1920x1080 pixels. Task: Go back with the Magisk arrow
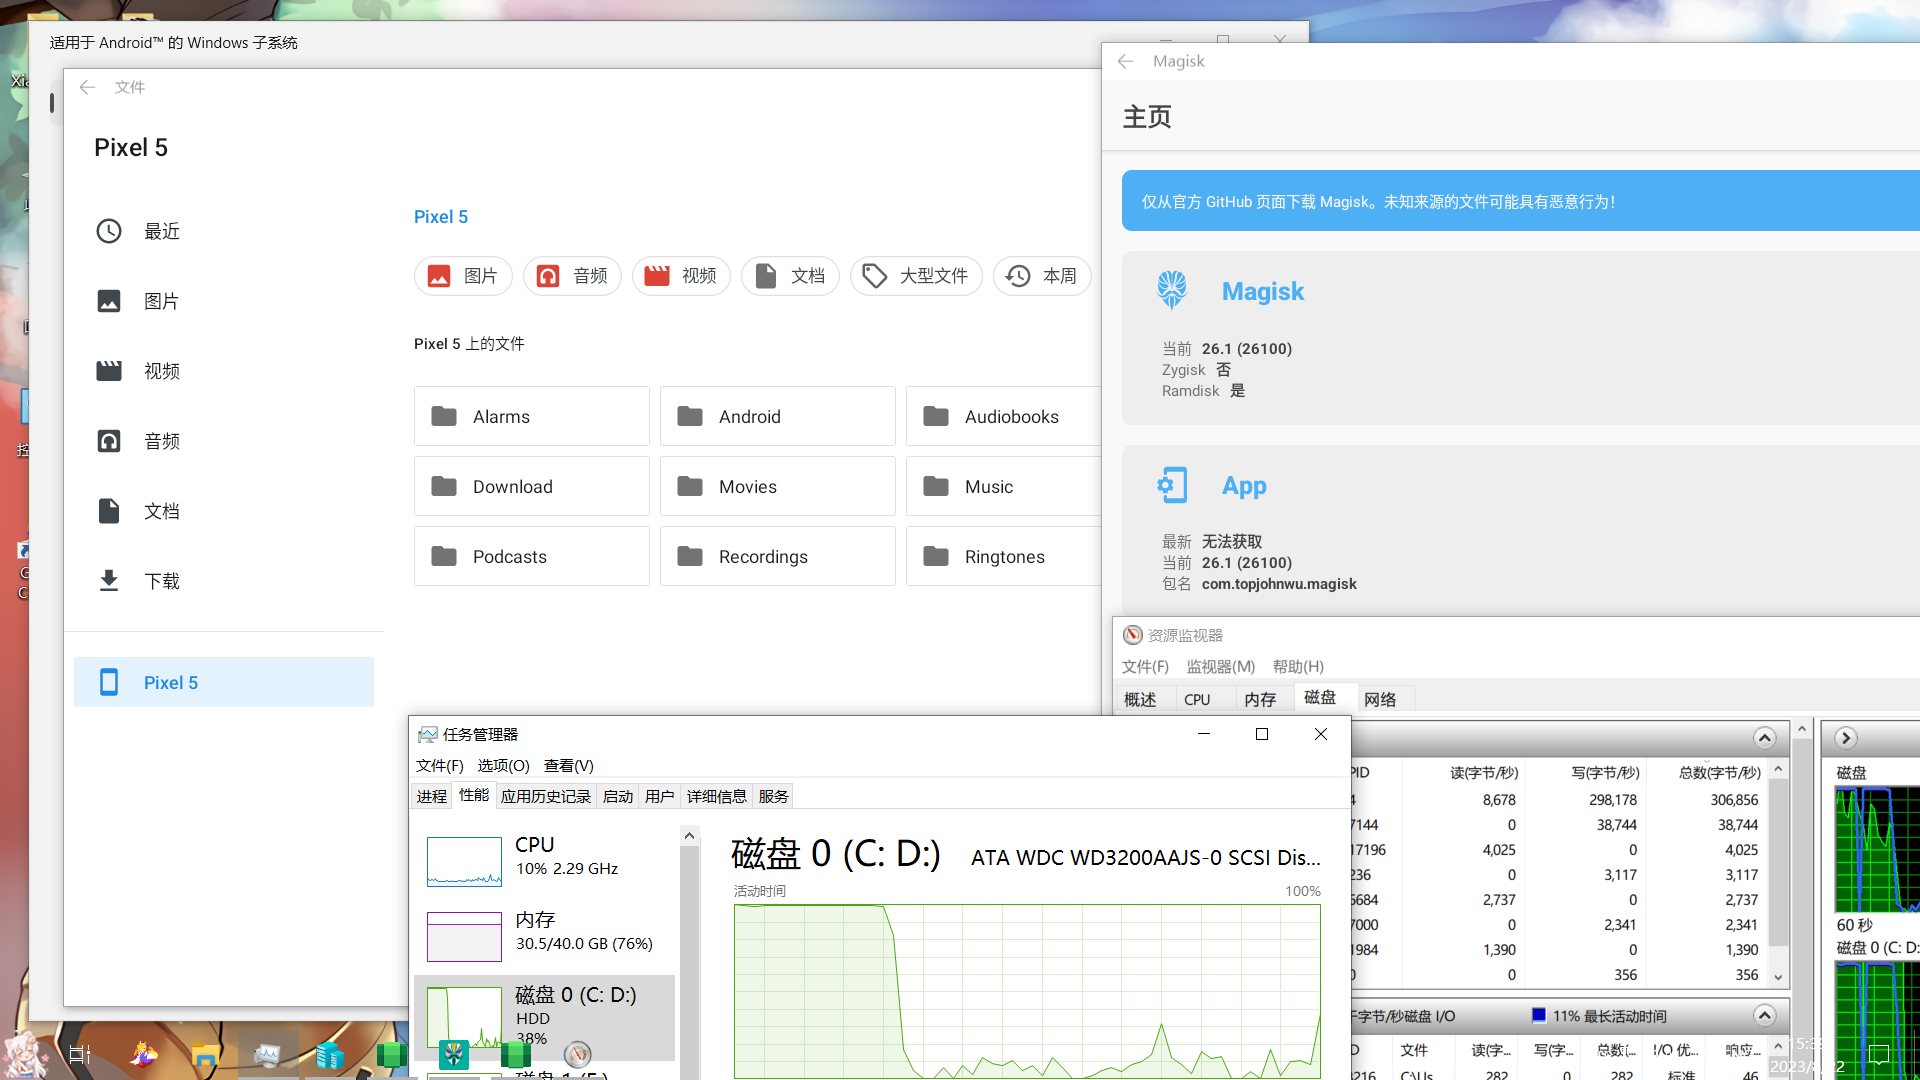tap(1125, 61)
